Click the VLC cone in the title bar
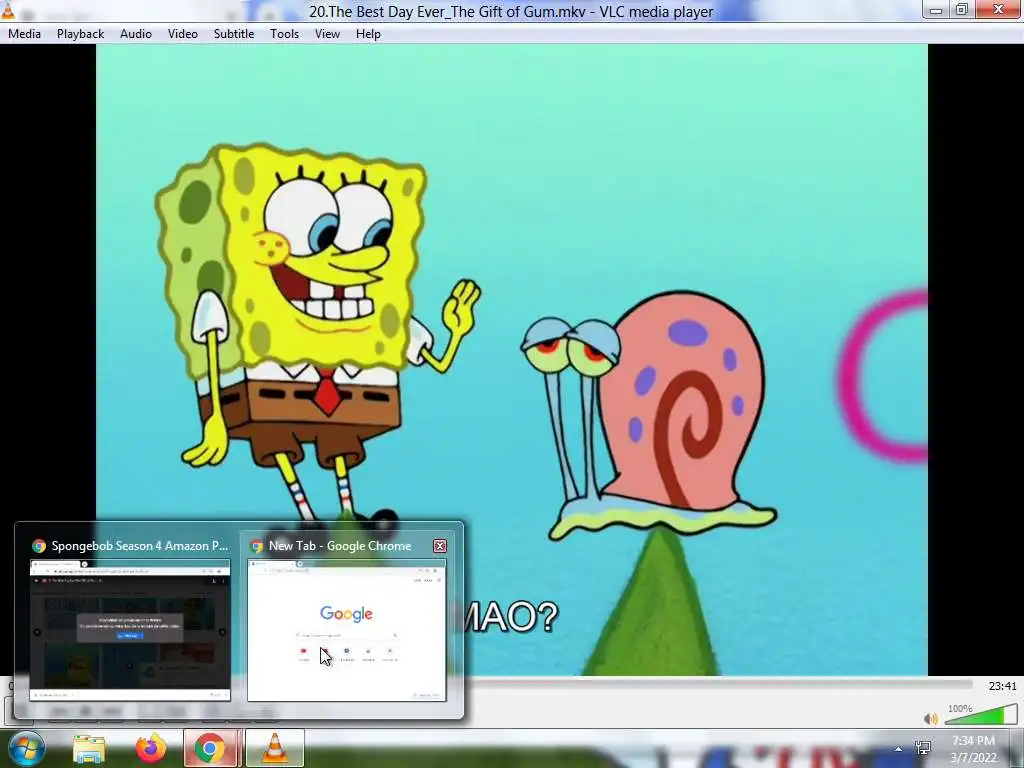This screenshot has height=768, width=1024. click(x=8, y=10)
